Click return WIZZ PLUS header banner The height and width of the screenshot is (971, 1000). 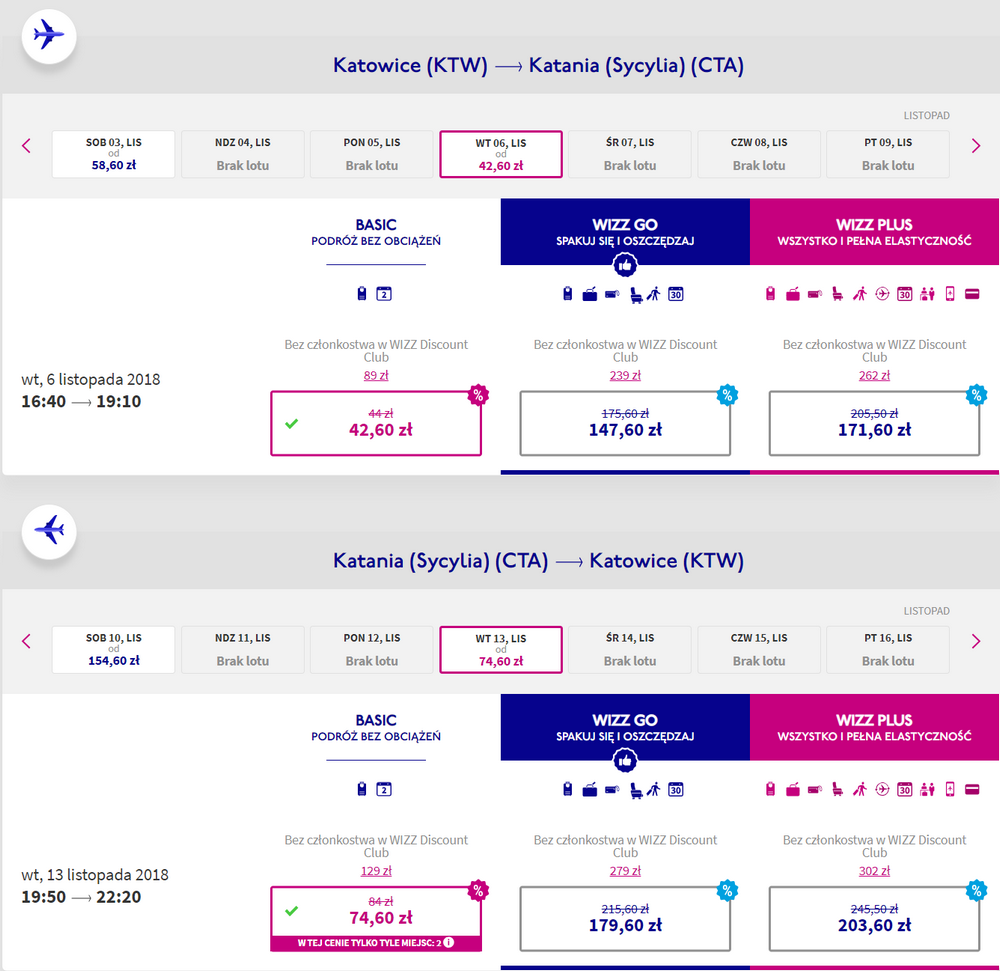pos(874,727)
